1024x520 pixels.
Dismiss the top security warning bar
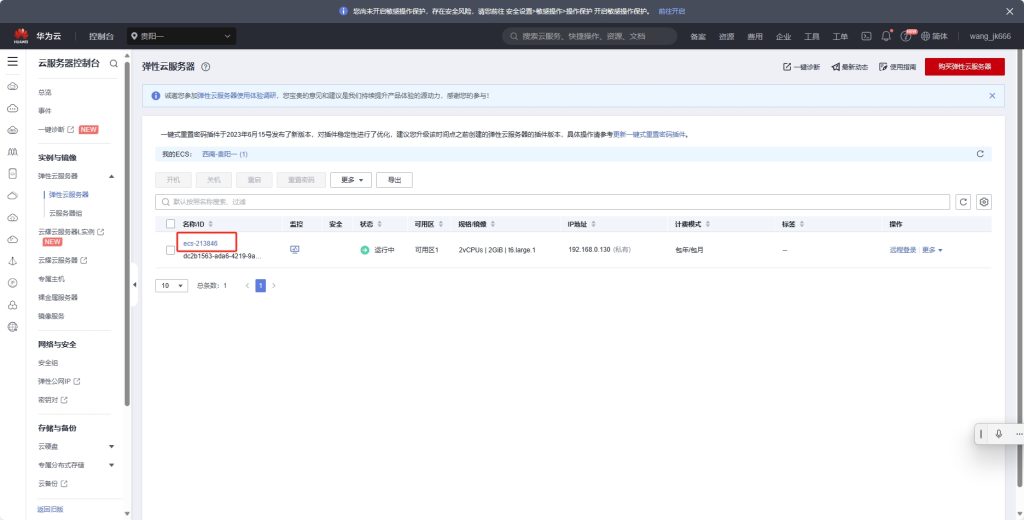click(1010, 11)
